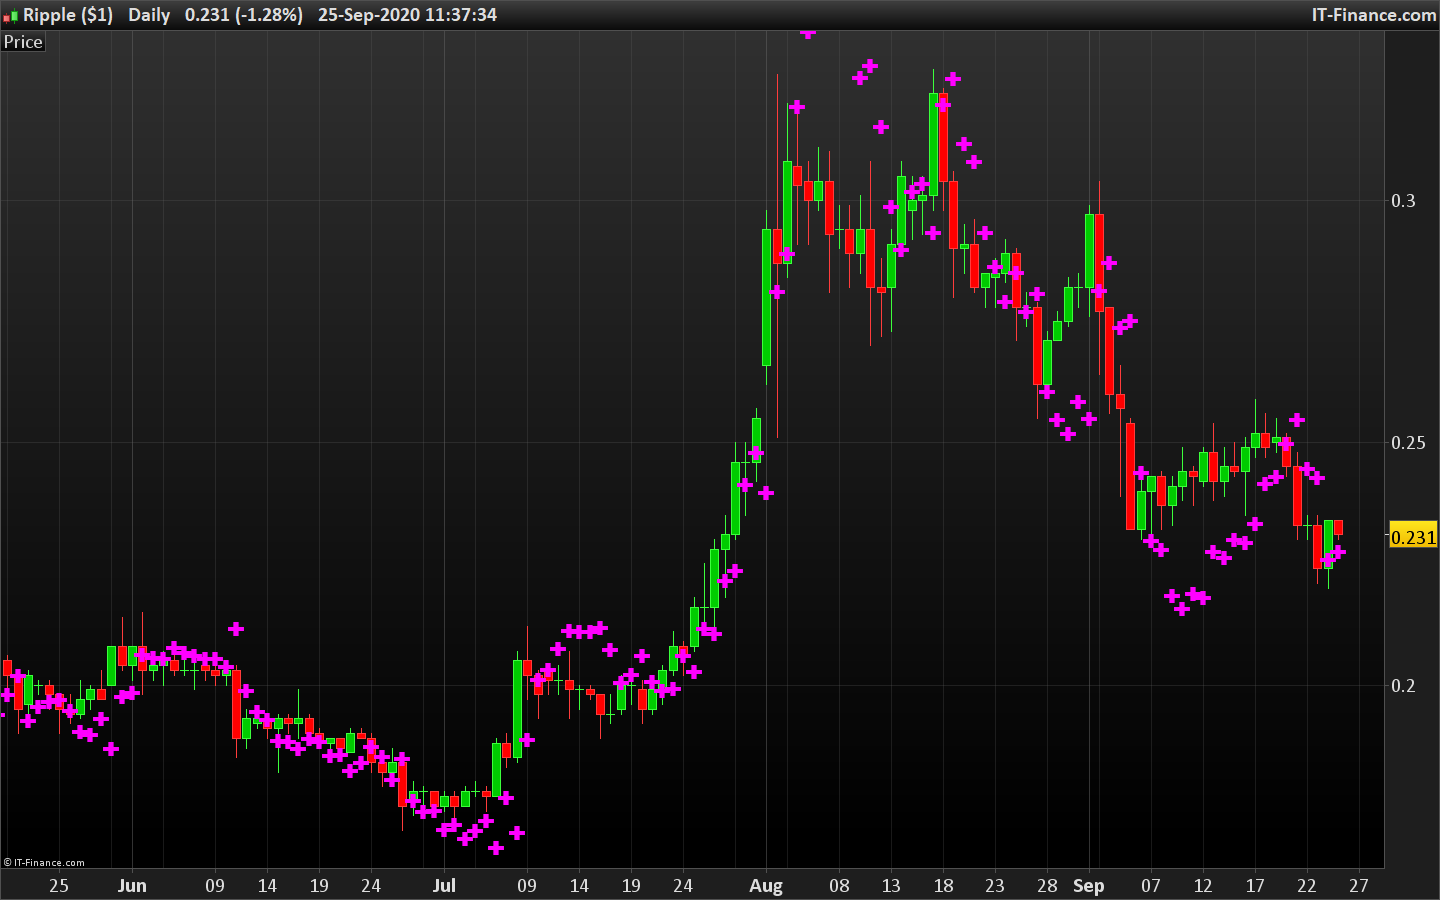Click the '18' August date label
This screenshot has width=1440, height=900.
tap(943, 886)
